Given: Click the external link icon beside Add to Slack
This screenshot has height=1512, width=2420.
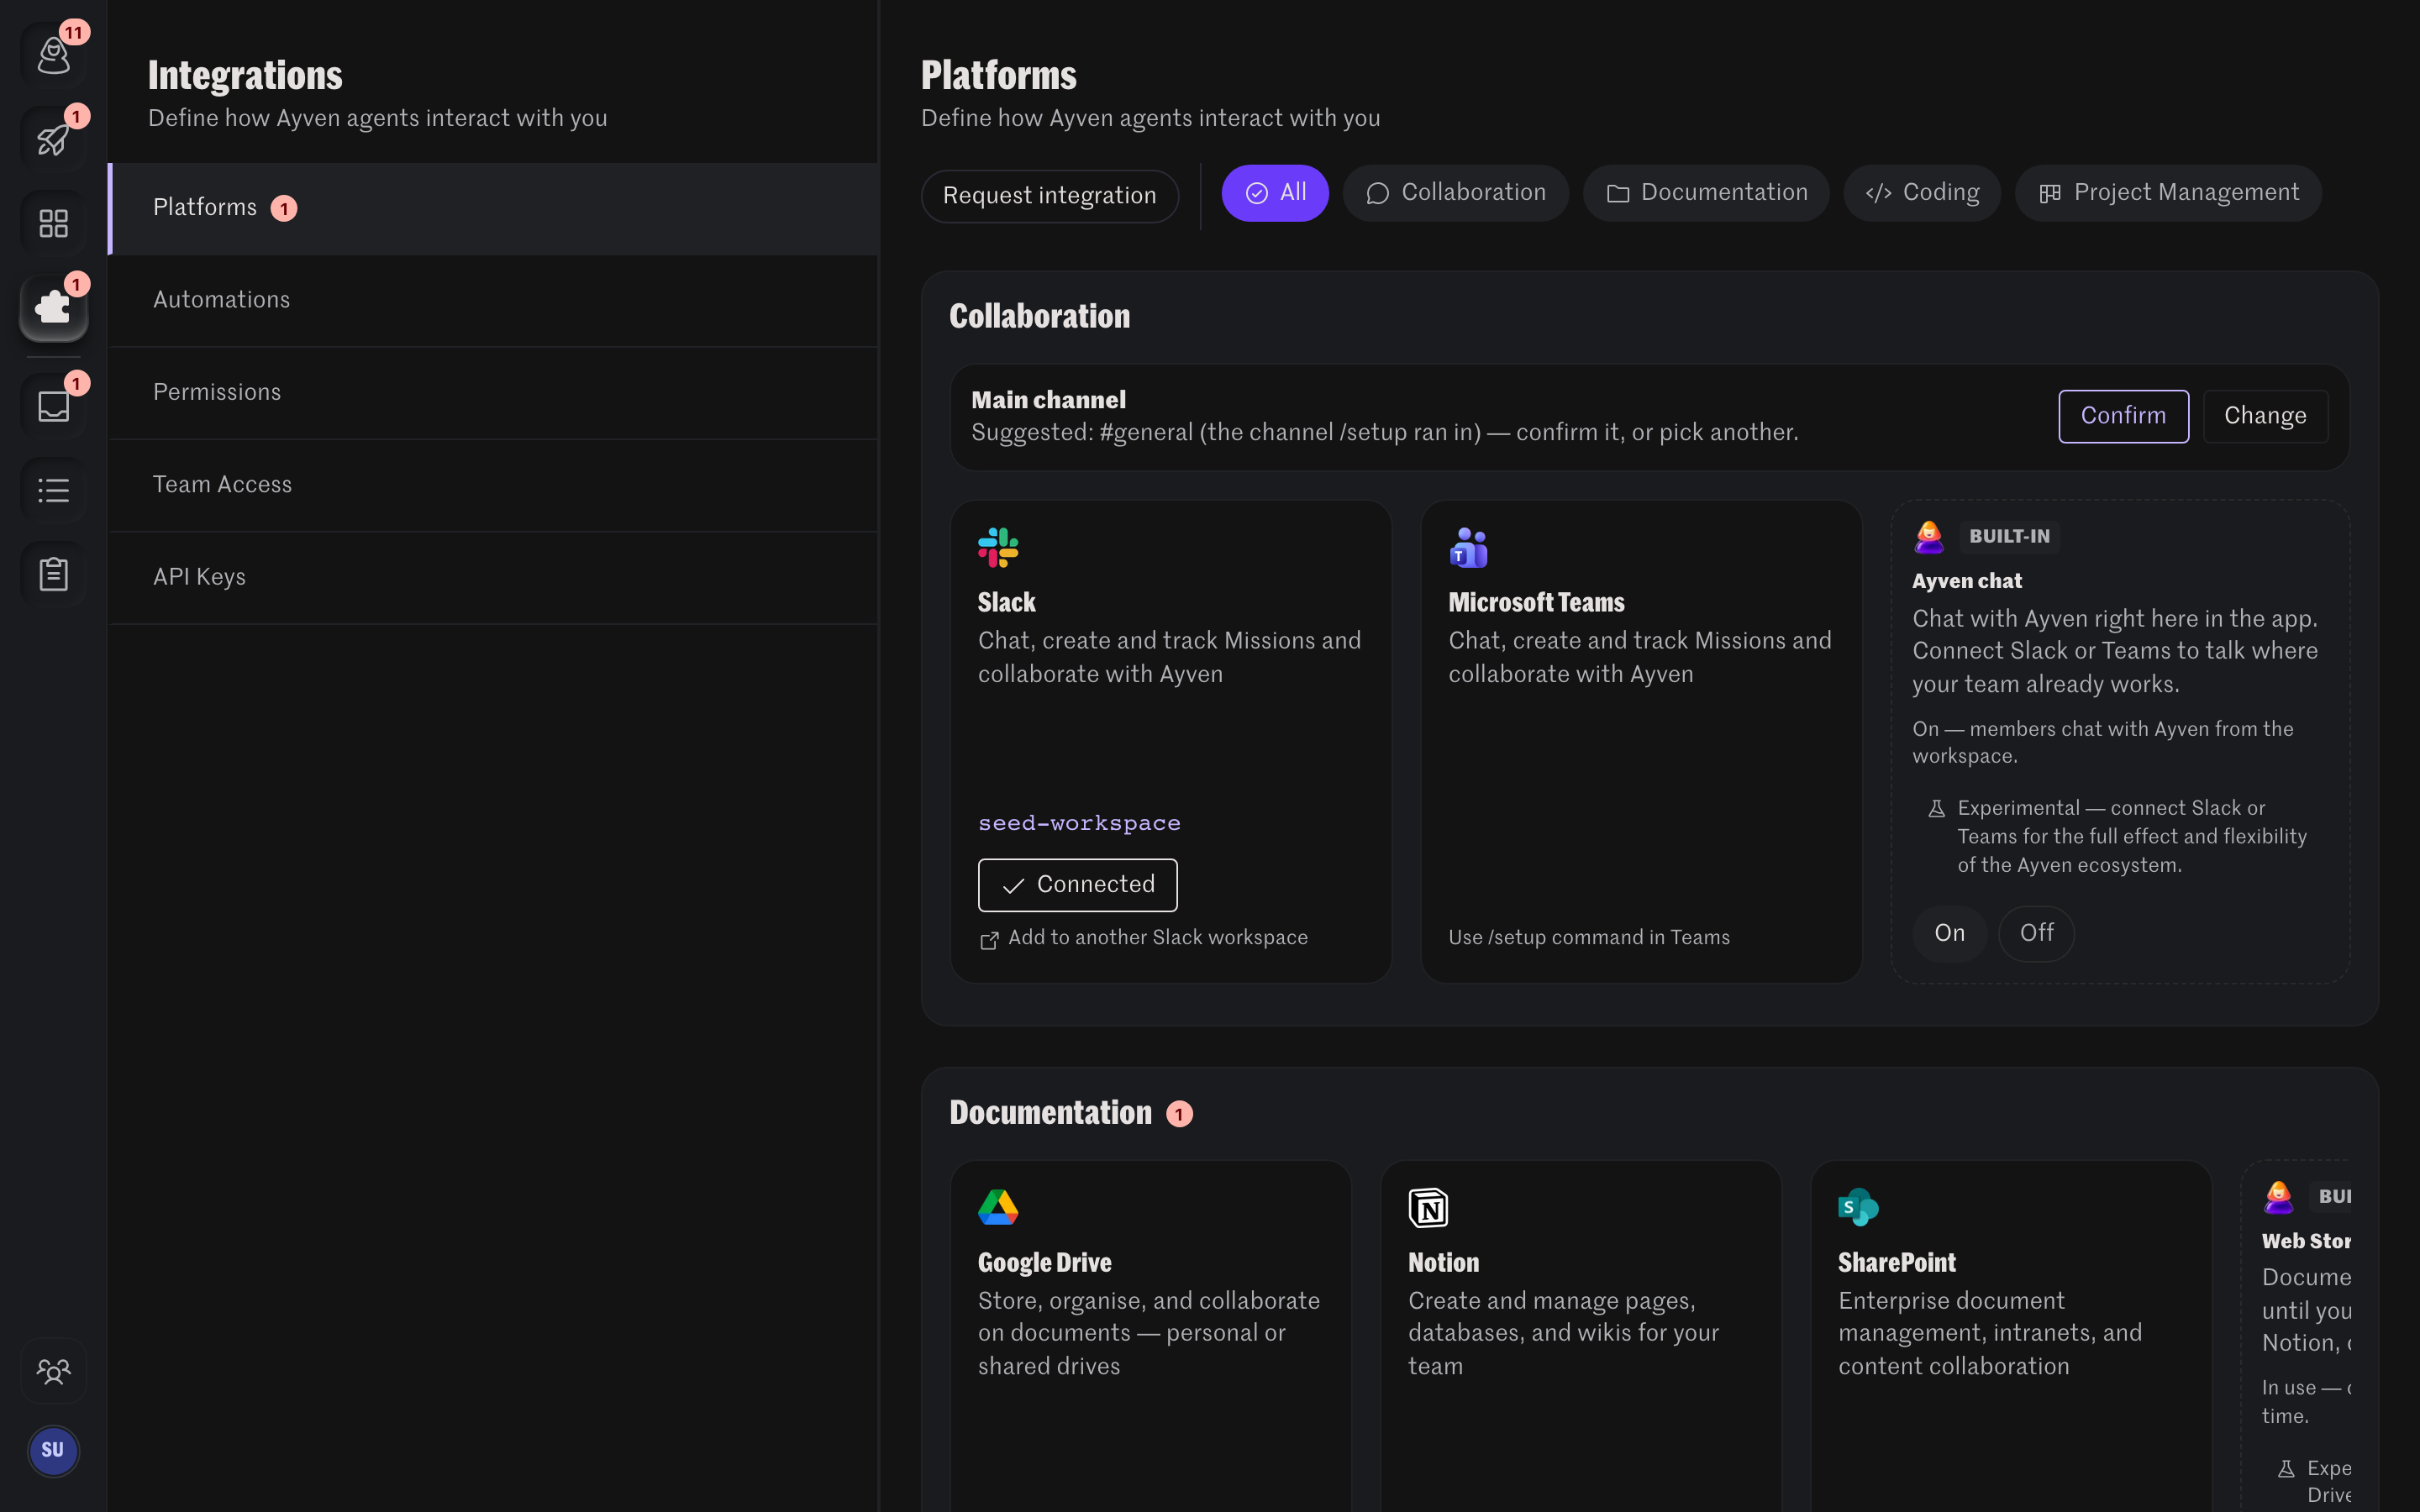Looking at the screenshot, I should click(989, 940).
